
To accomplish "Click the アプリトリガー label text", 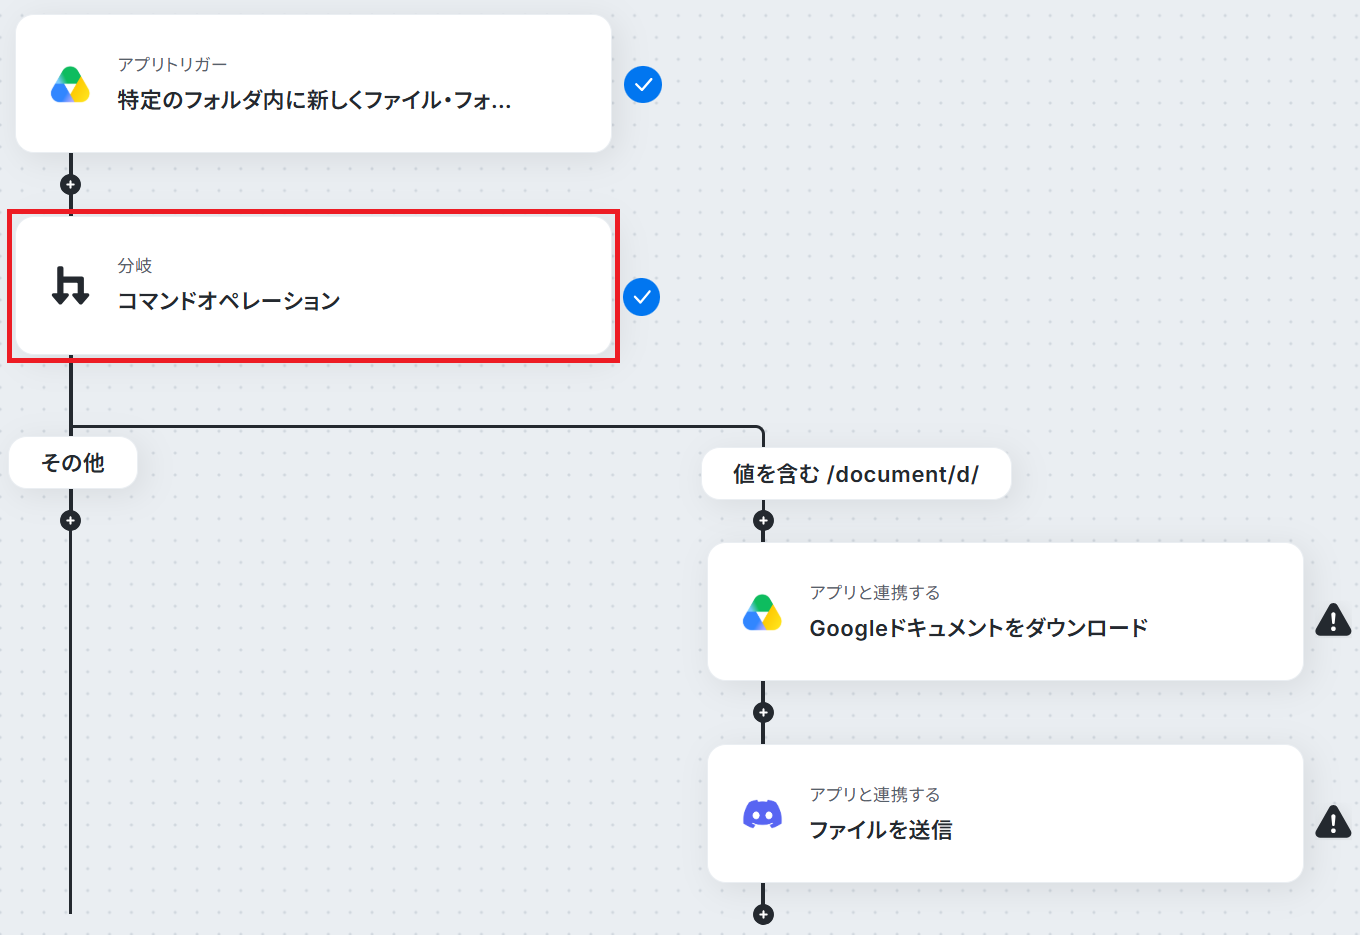I will pyautogui.click(x=172, y=64).
